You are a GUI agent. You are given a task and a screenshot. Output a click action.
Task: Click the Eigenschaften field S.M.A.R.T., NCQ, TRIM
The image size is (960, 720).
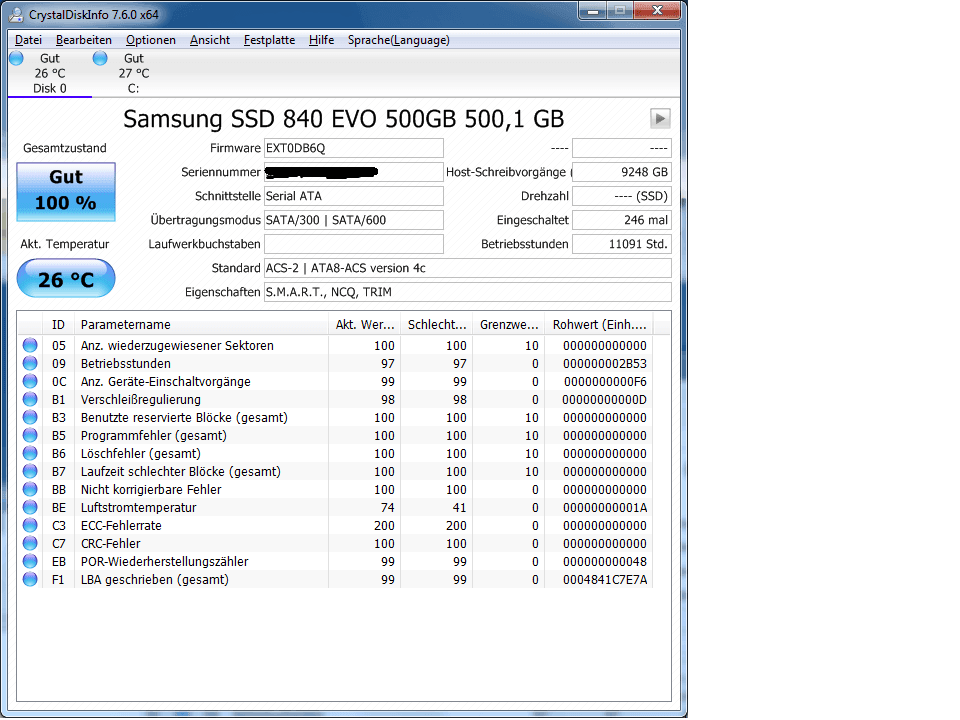[467, 292]
